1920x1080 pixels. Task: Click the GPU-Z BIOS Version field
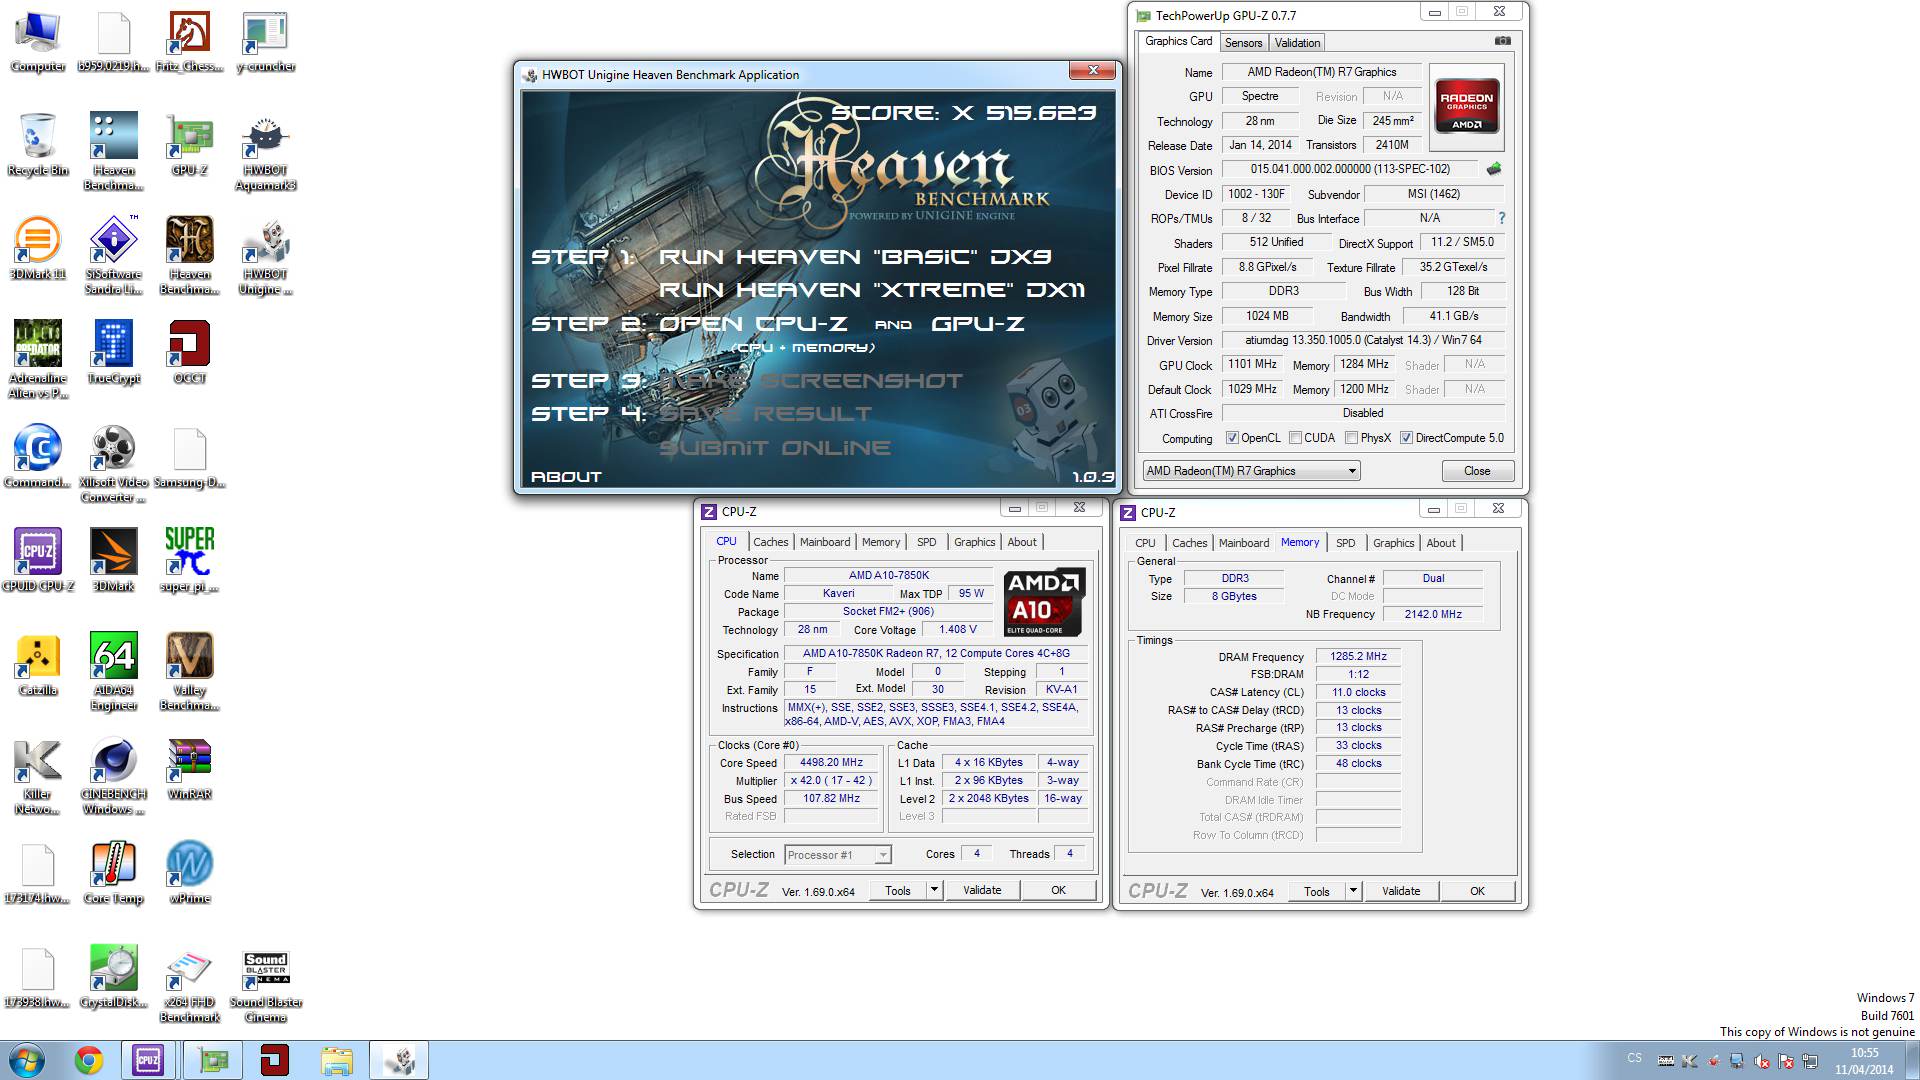pyautogui.click(x=1349, y=169)
